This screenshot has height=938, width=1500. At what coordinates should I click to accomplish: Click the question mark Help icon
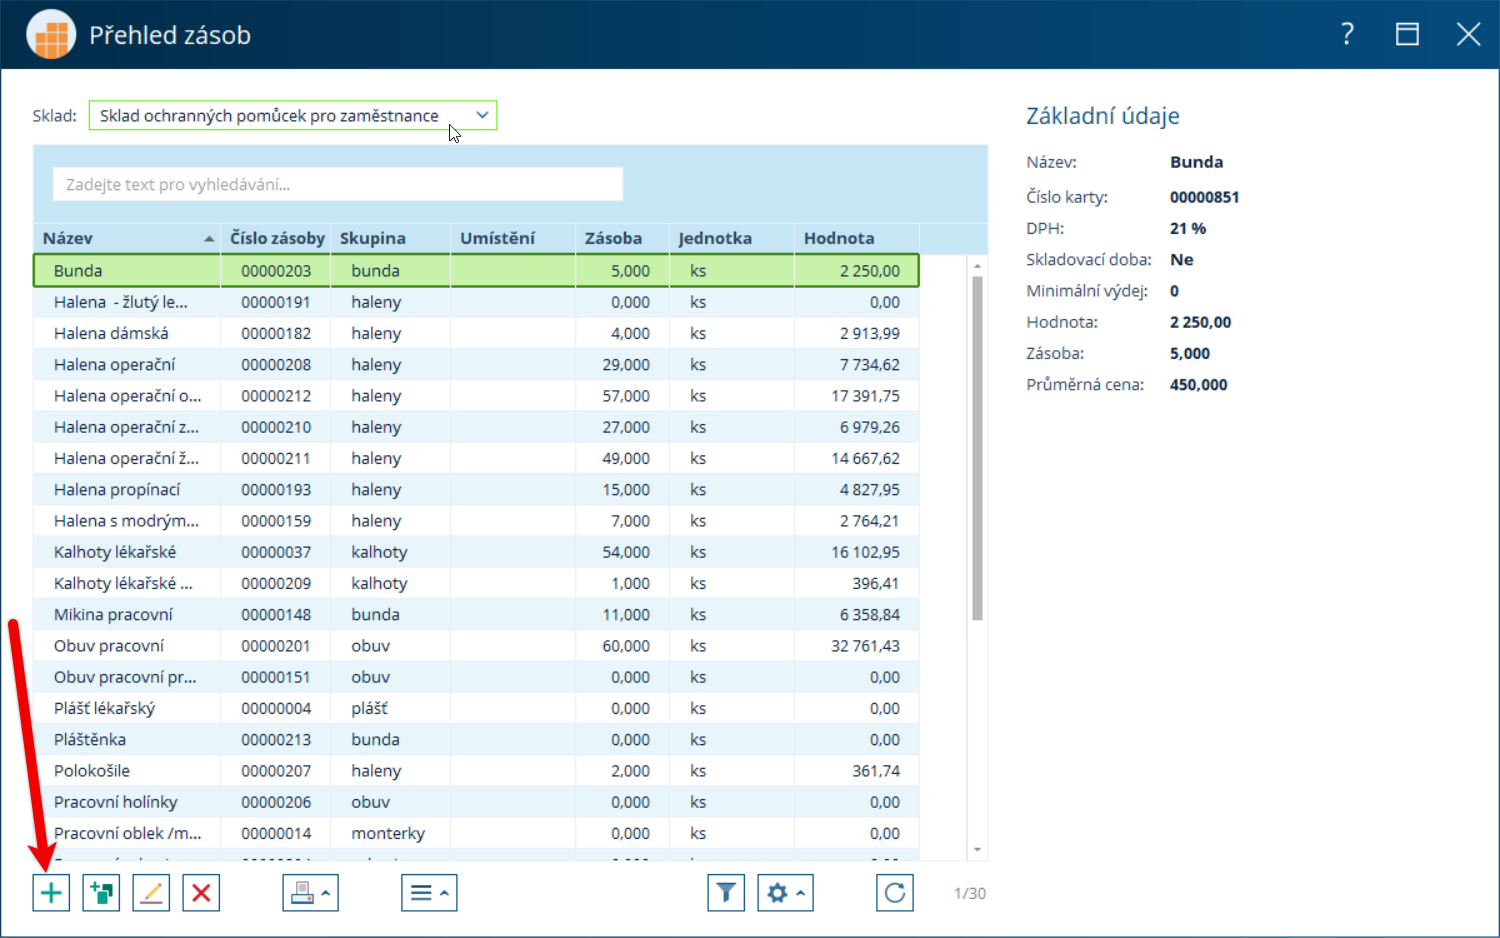click(x=1347, y=35)
